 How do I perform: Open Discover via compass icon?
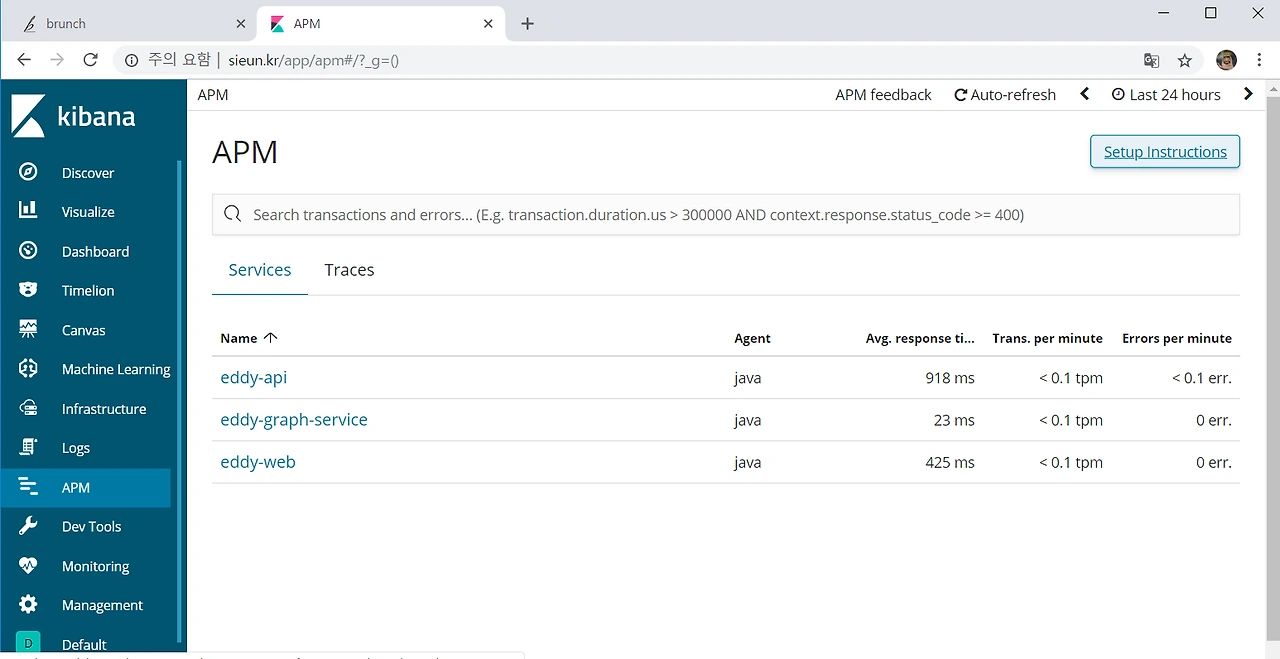28,172
